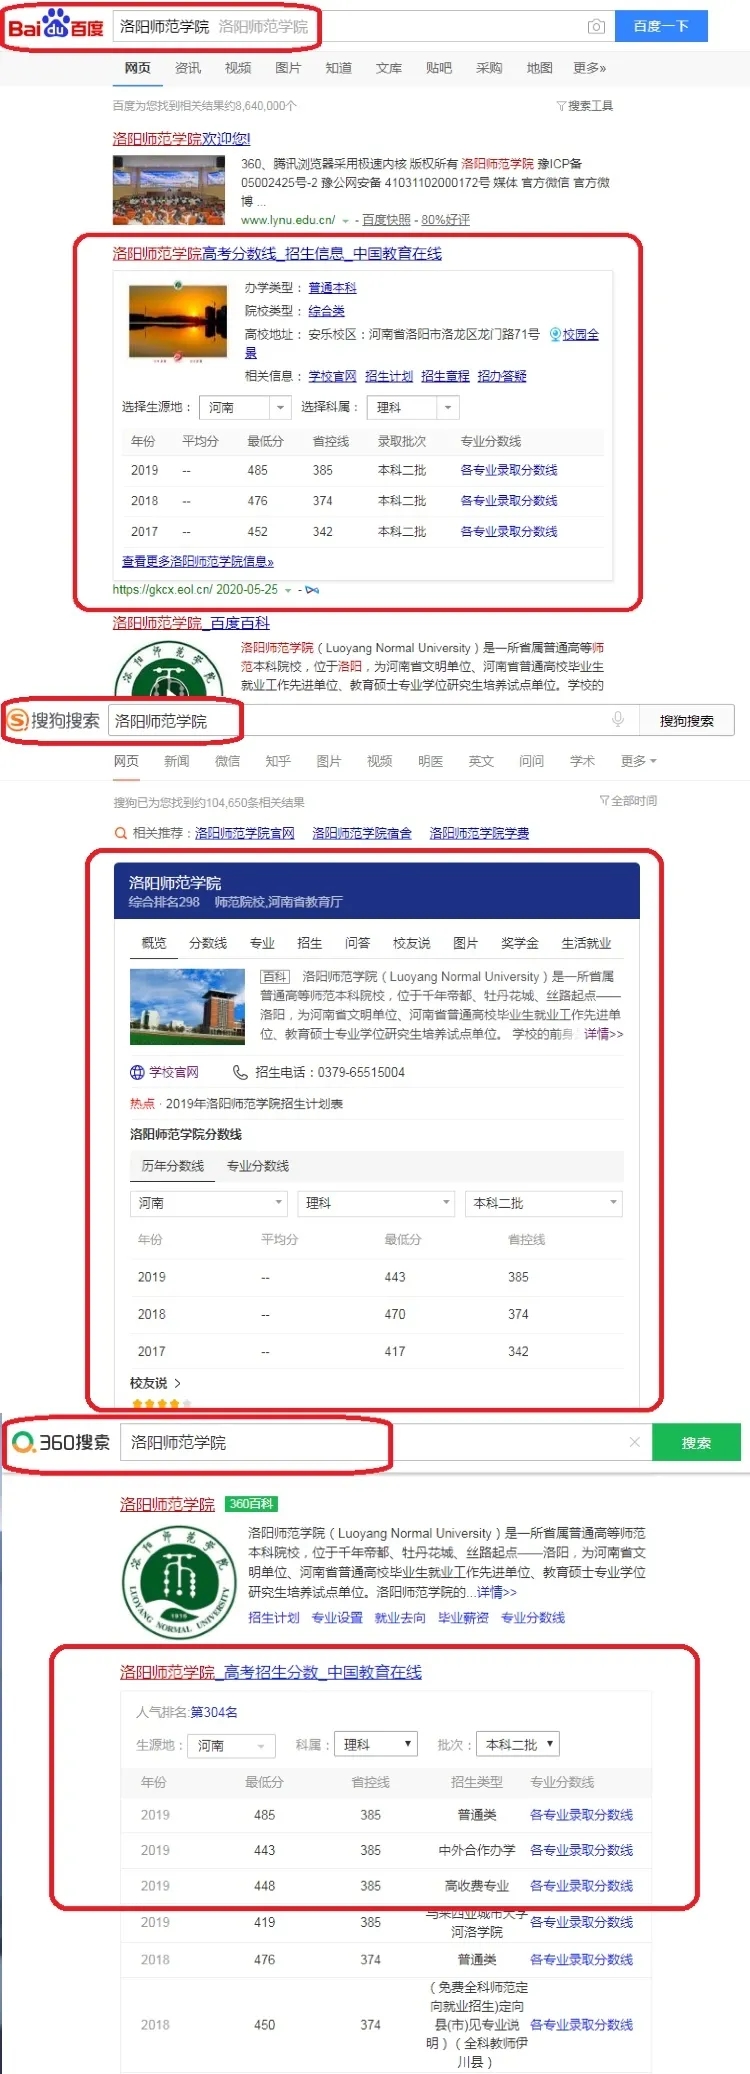Click the Sogou 搜狗搜索 logo
Viewport: 750px width, 2074px height.
[54, 720]
